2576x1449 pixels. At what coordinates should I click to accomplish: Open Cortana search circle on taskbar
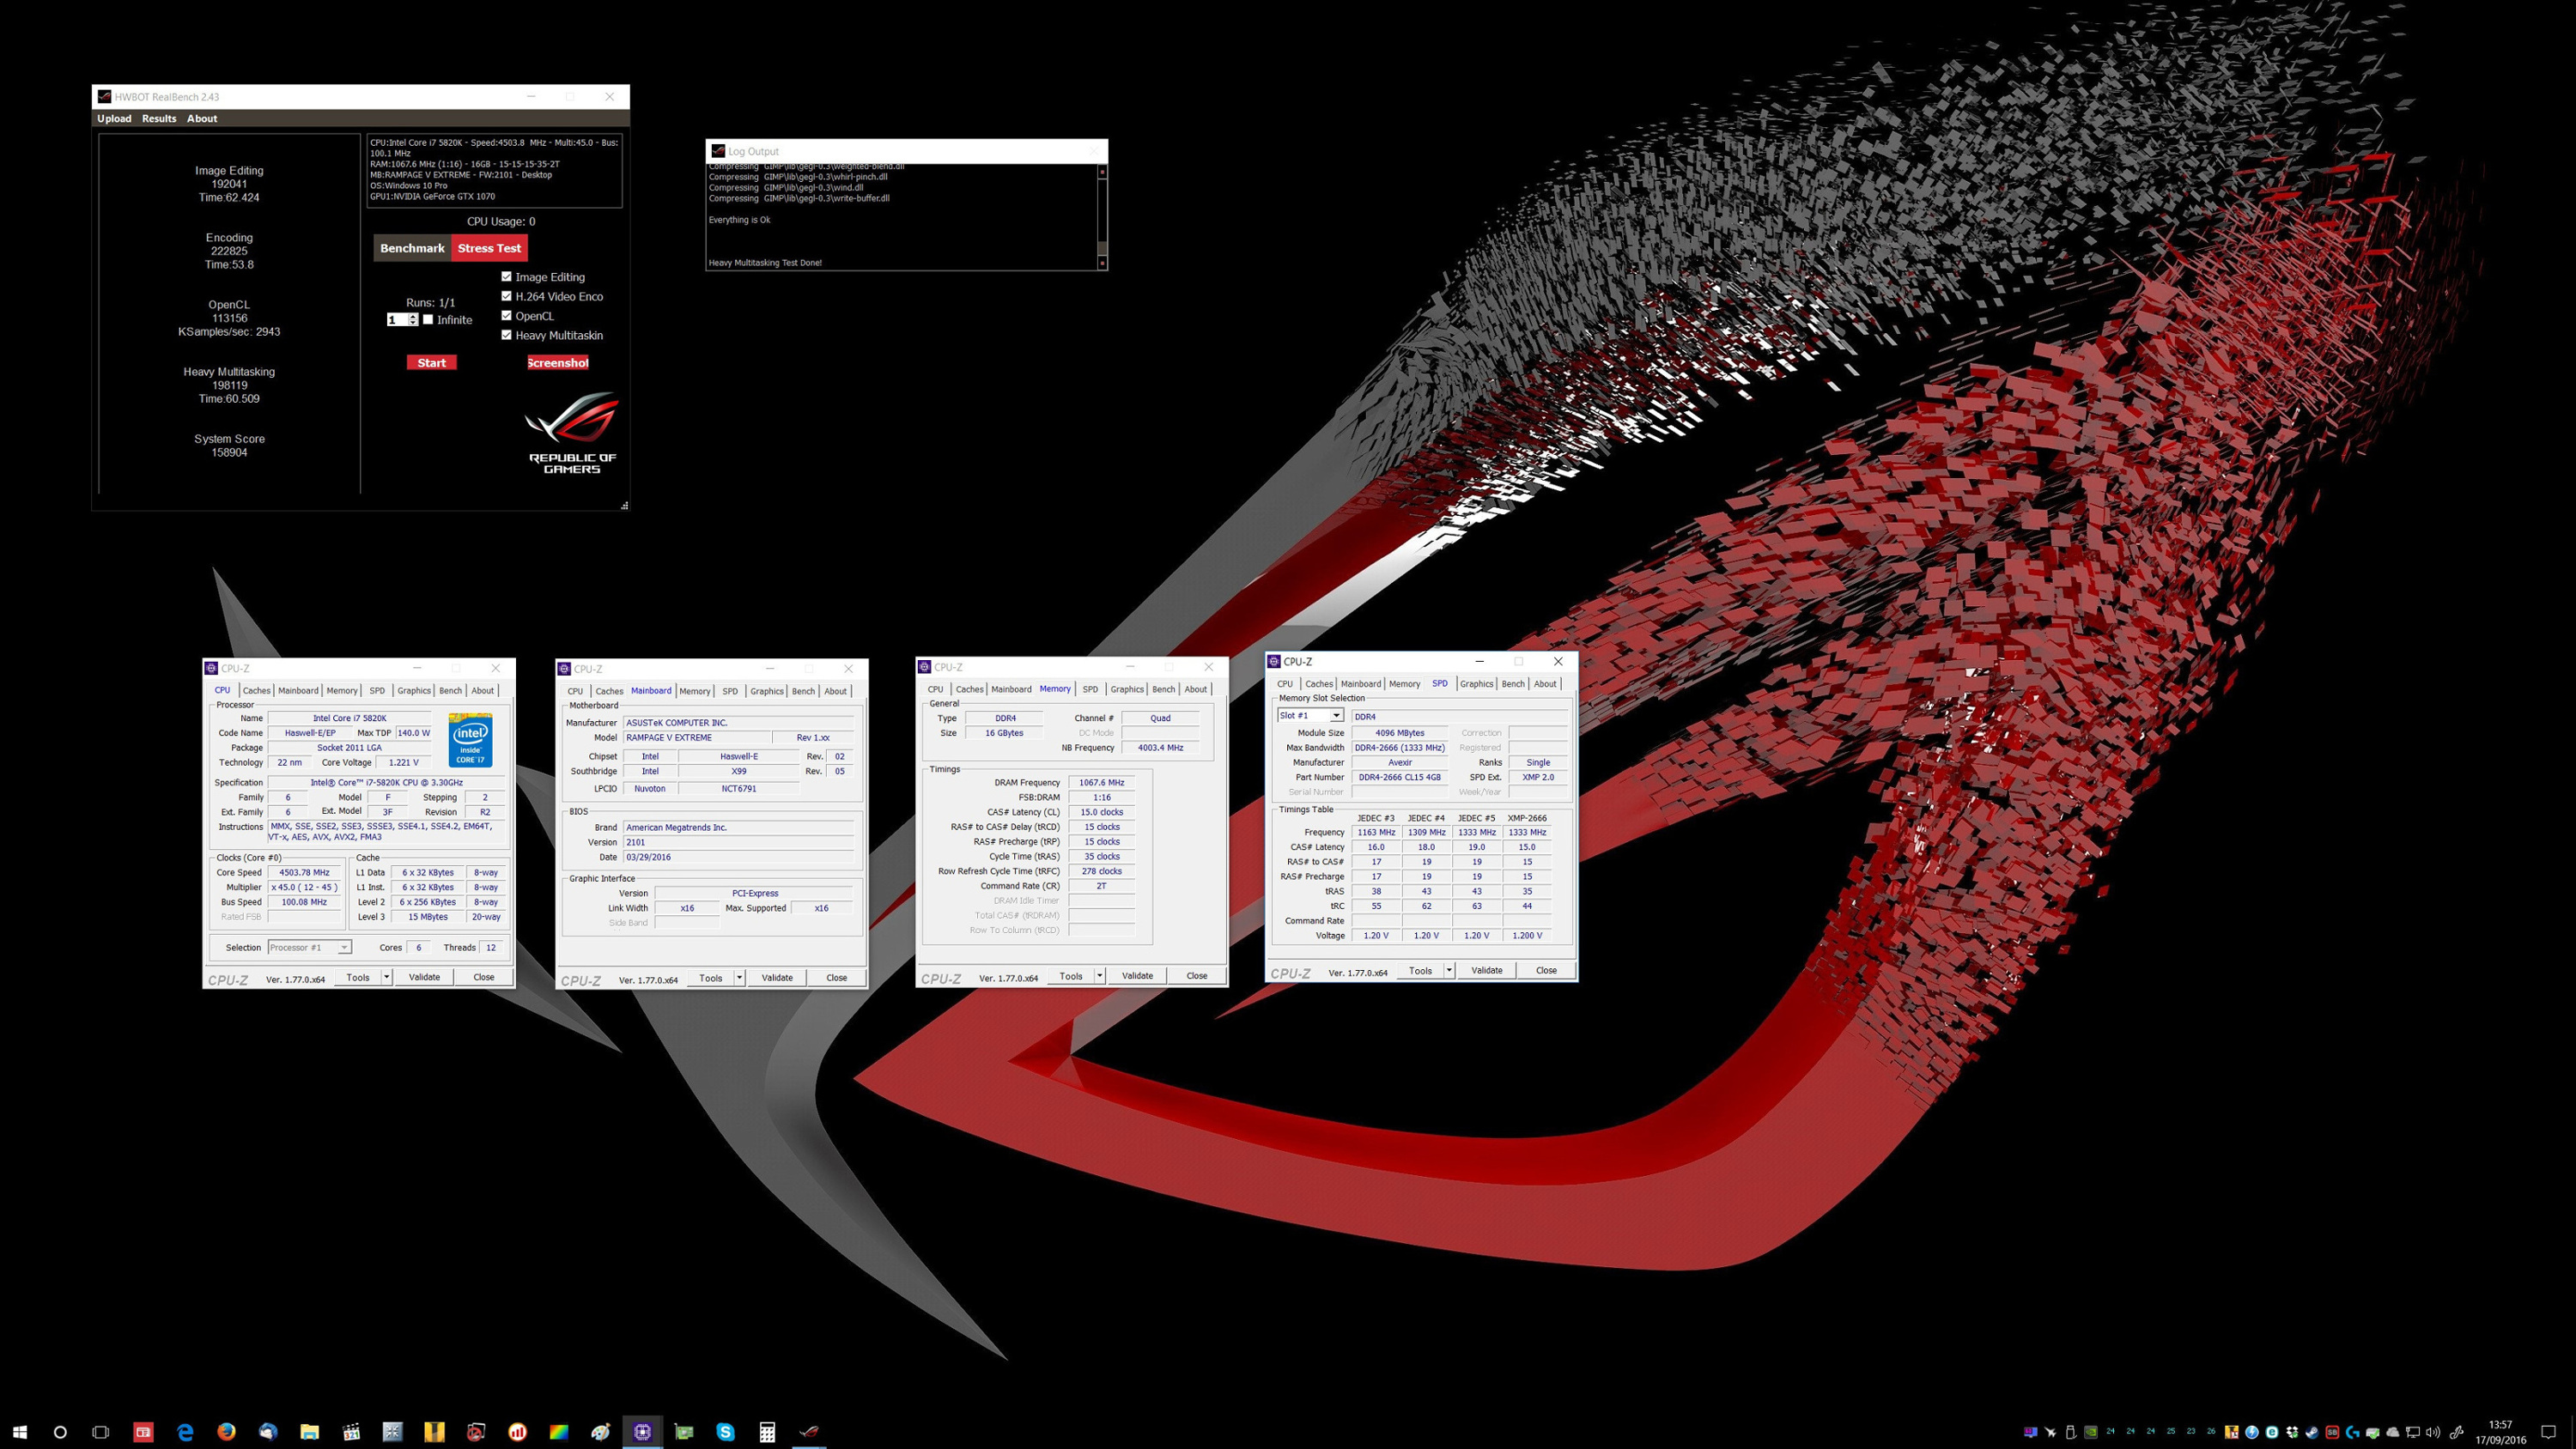coord(60,1432)
